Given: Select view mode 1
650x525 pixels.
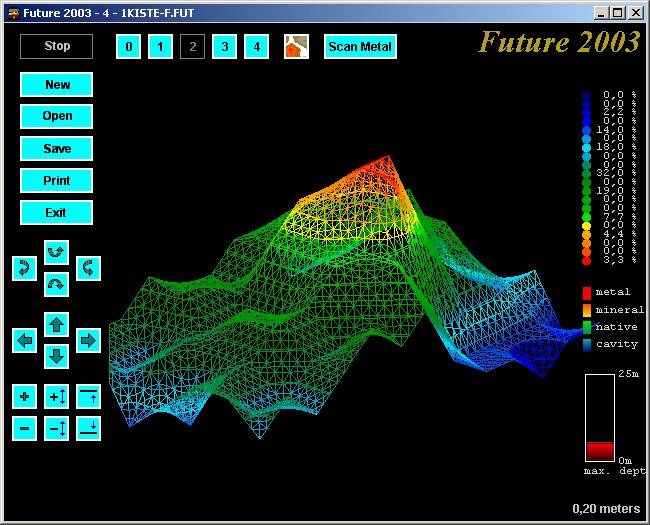Looking at the screenshot, I should pyautogui.click(x=160, y=46).
